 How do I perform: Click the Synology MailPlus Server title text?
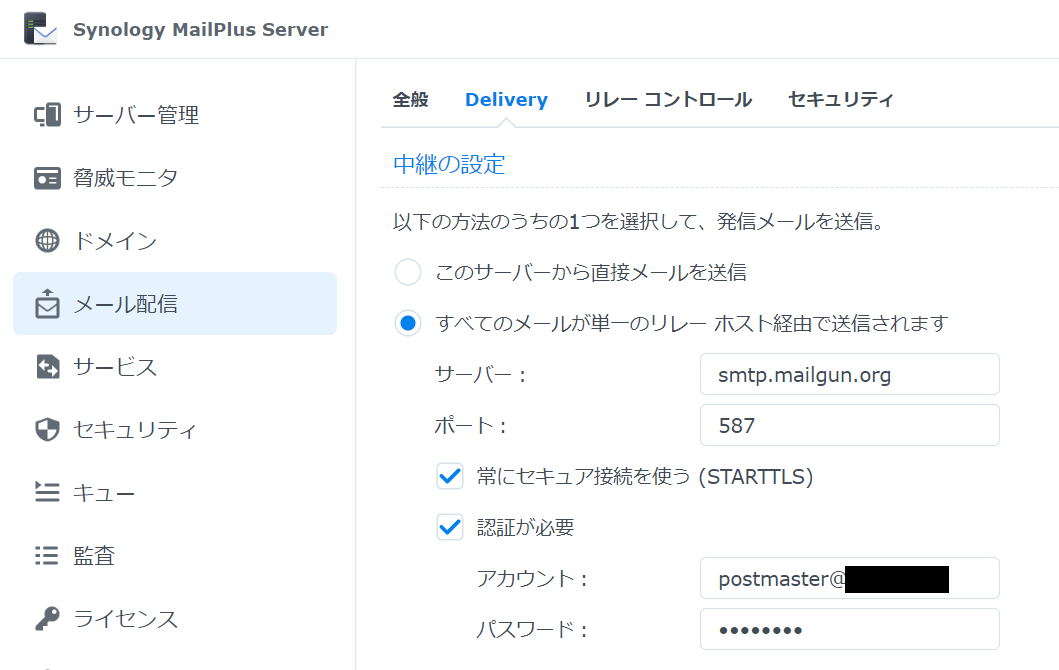(200, 30)
